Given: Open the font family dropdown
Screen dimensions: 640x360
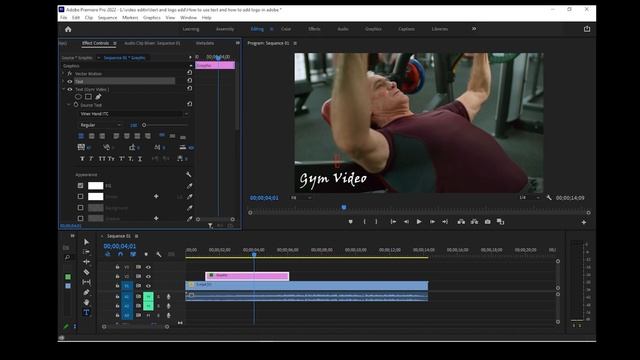Looking at the screenshot, I should (x=134, y=114).
